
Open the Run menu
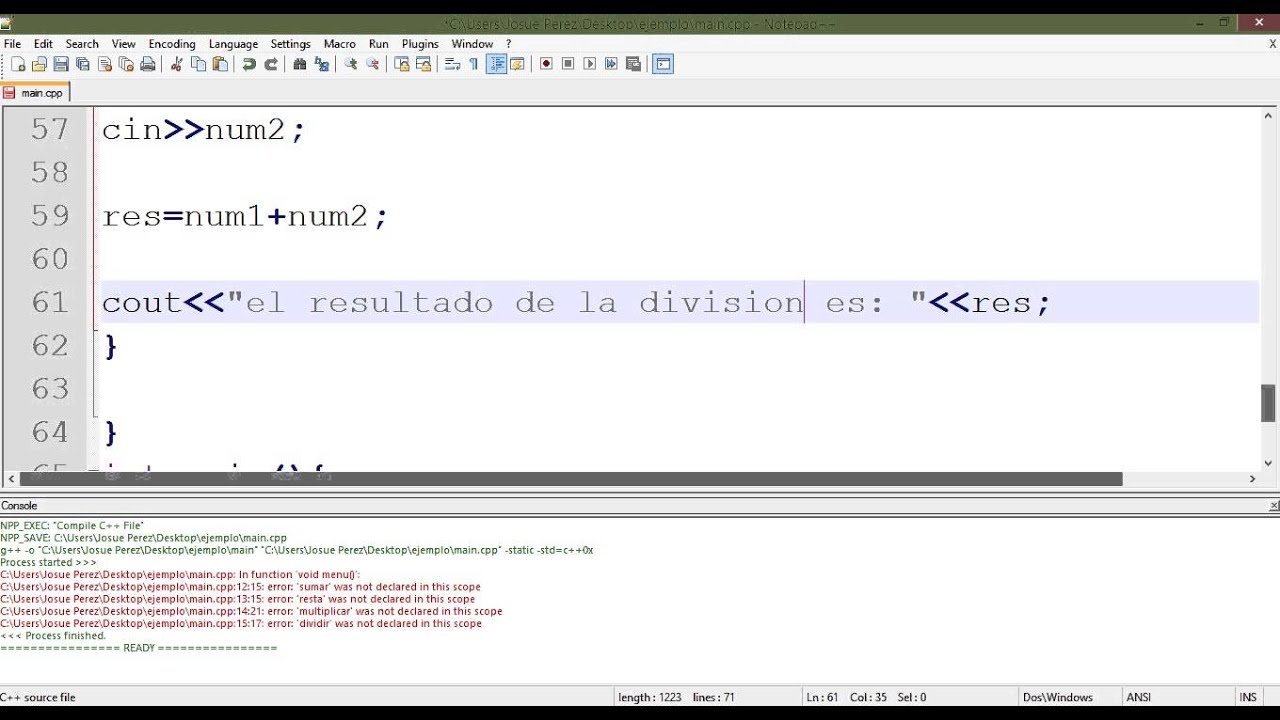click(379, 44)
